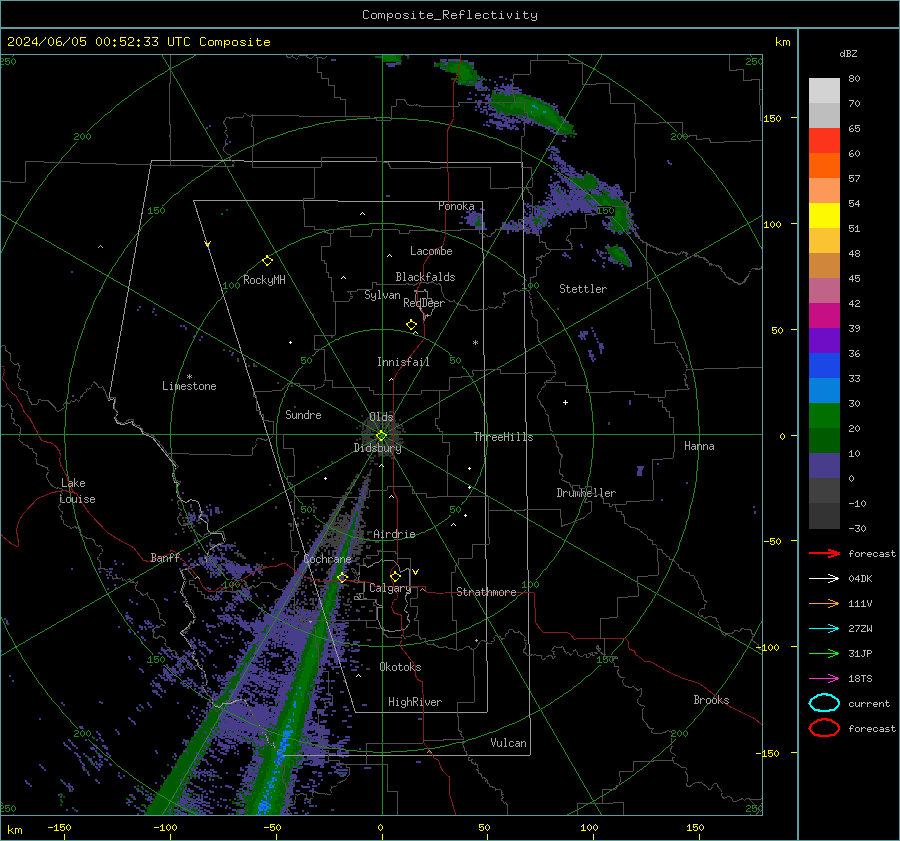Click the Lacombe label
Image resolution: width=900 pixels, height=841 pixels.
click(430, 251)
